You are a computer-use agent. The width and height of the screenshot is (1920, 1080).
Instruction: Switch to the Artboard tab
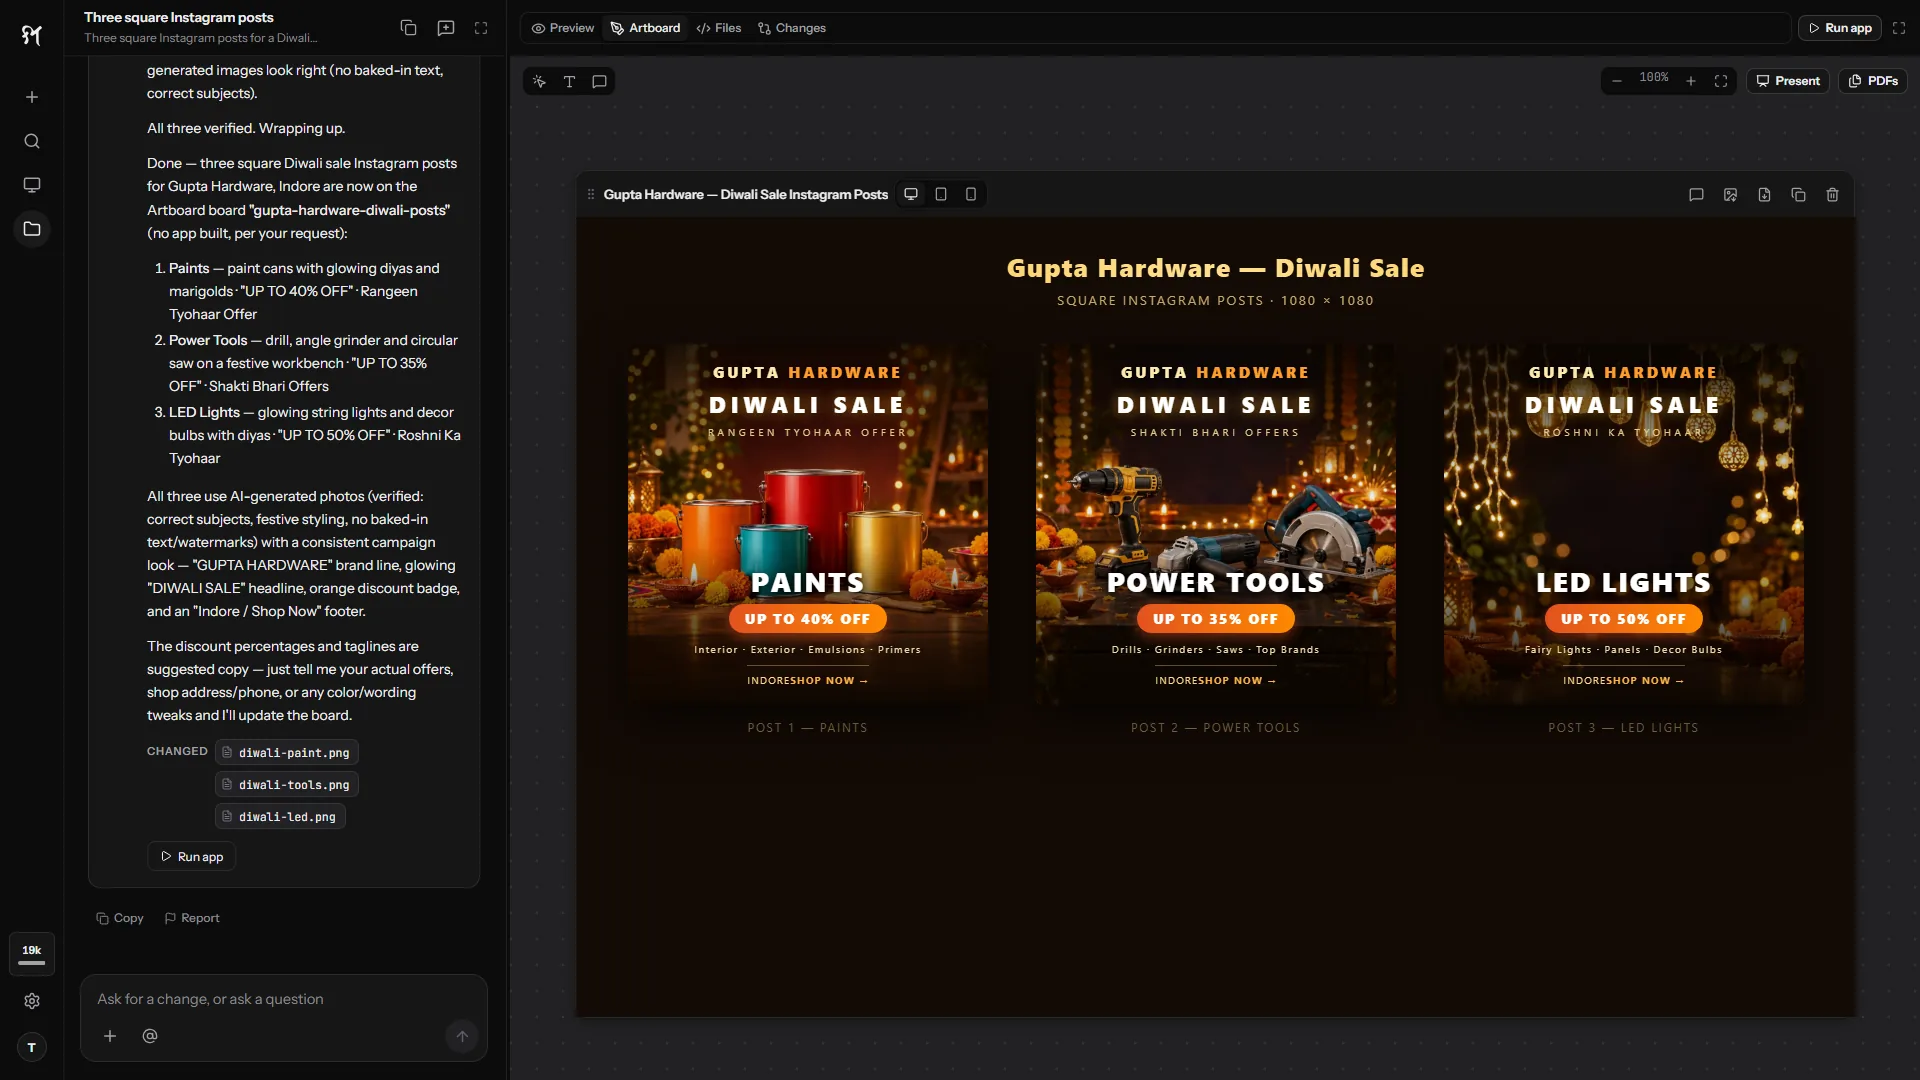click(x=645, y=28)
